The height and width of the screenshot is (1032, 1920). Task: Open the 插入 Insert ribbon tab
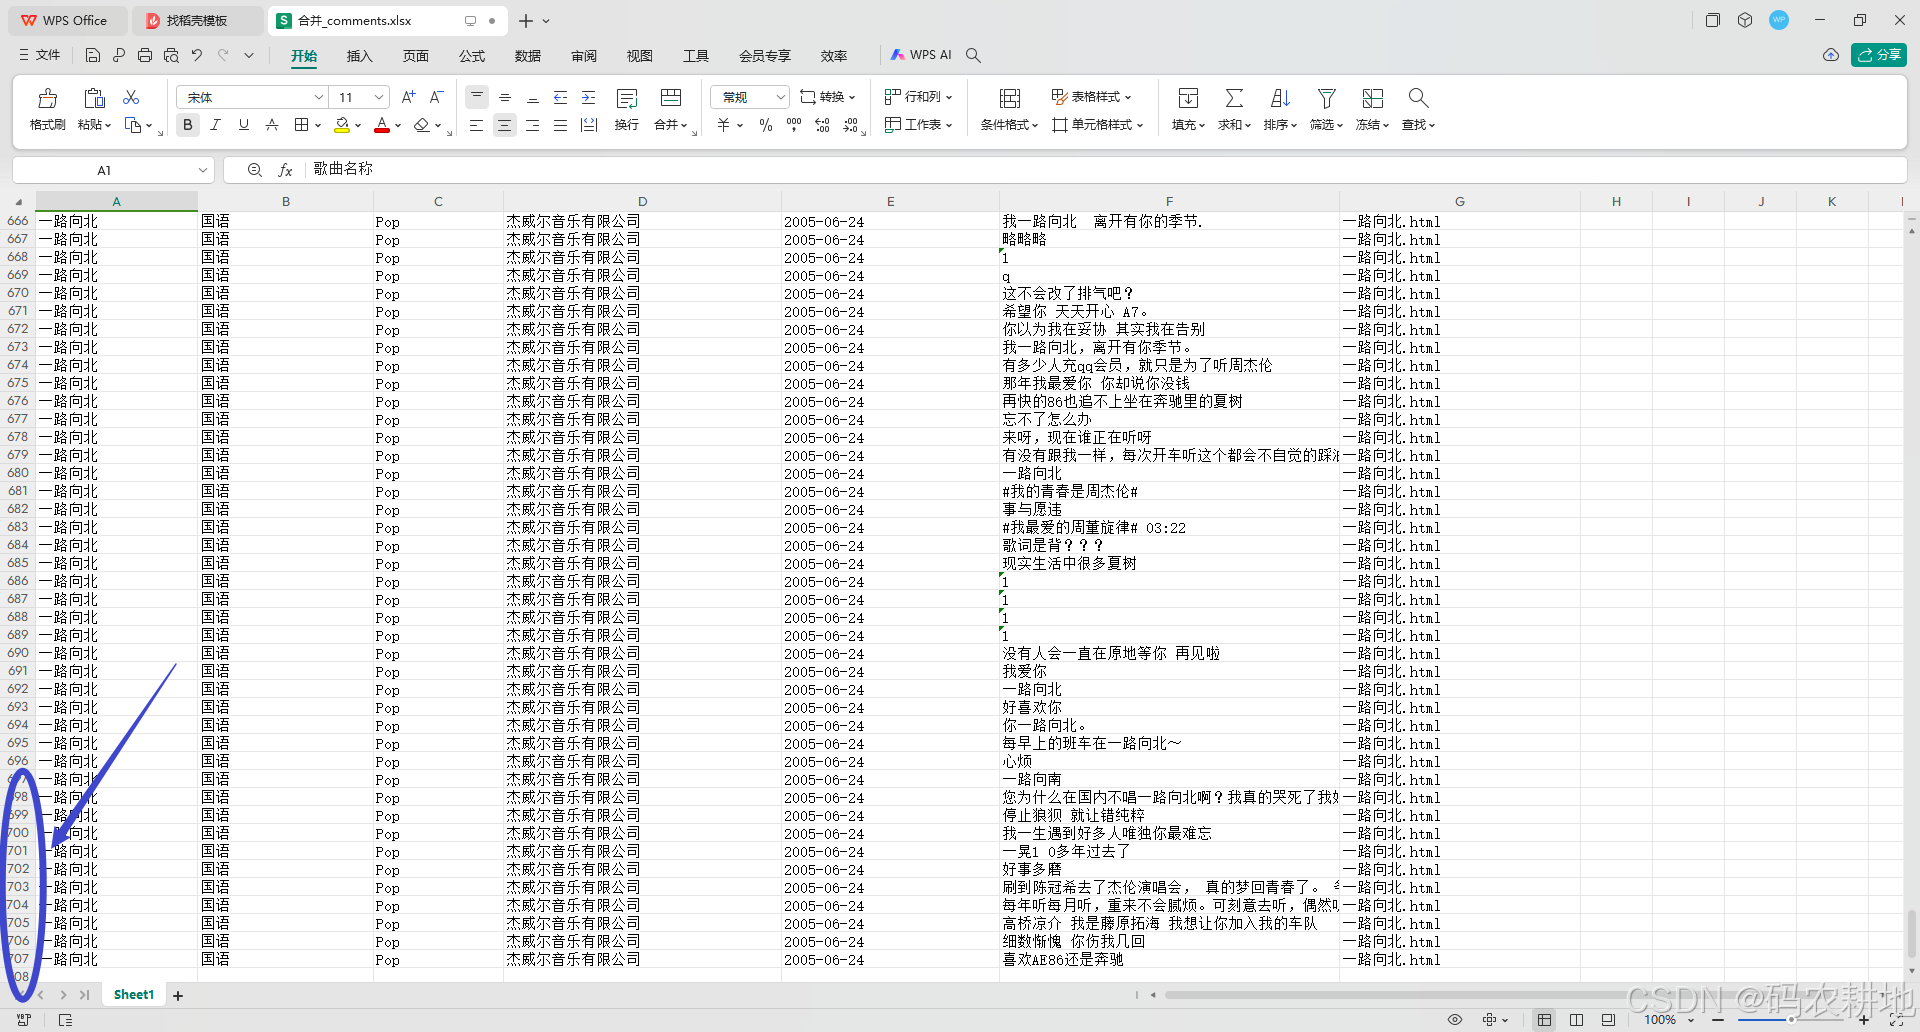[360, 56]
